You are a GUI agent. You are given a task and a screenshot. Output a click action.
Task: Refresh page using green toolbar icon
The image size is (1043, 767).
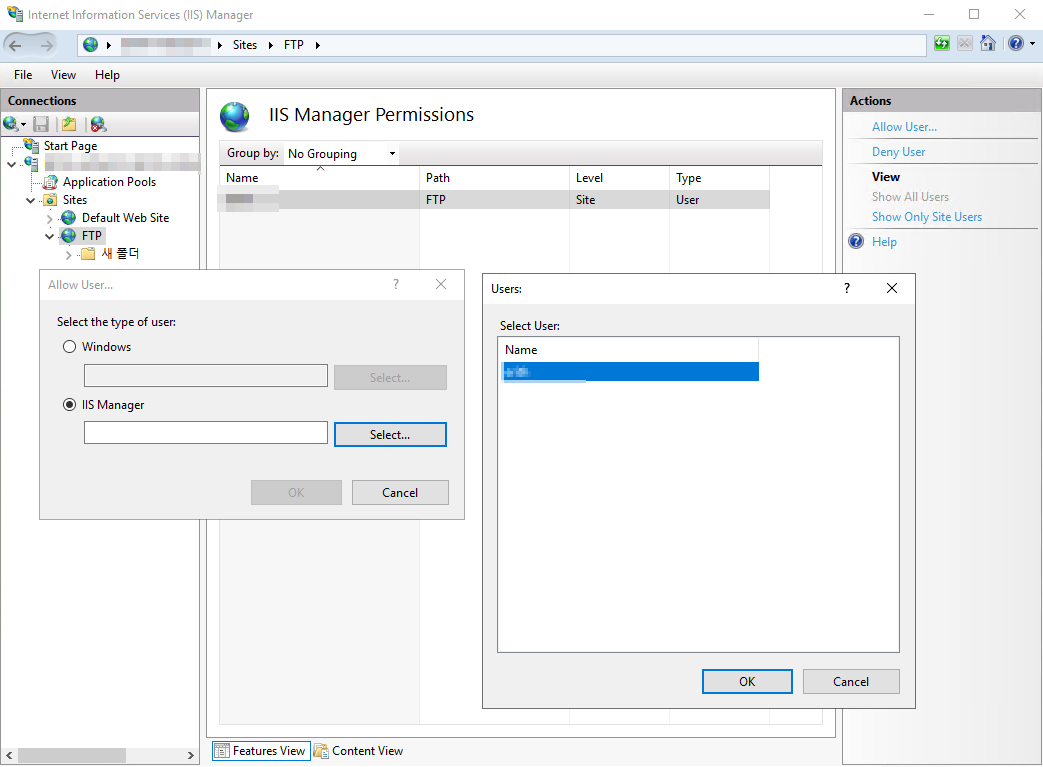tap(941, 44)
